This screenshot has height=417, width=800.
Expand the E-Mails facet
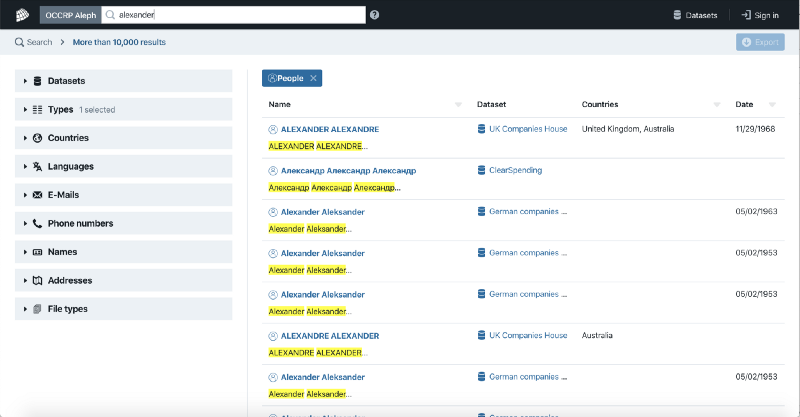123,194
